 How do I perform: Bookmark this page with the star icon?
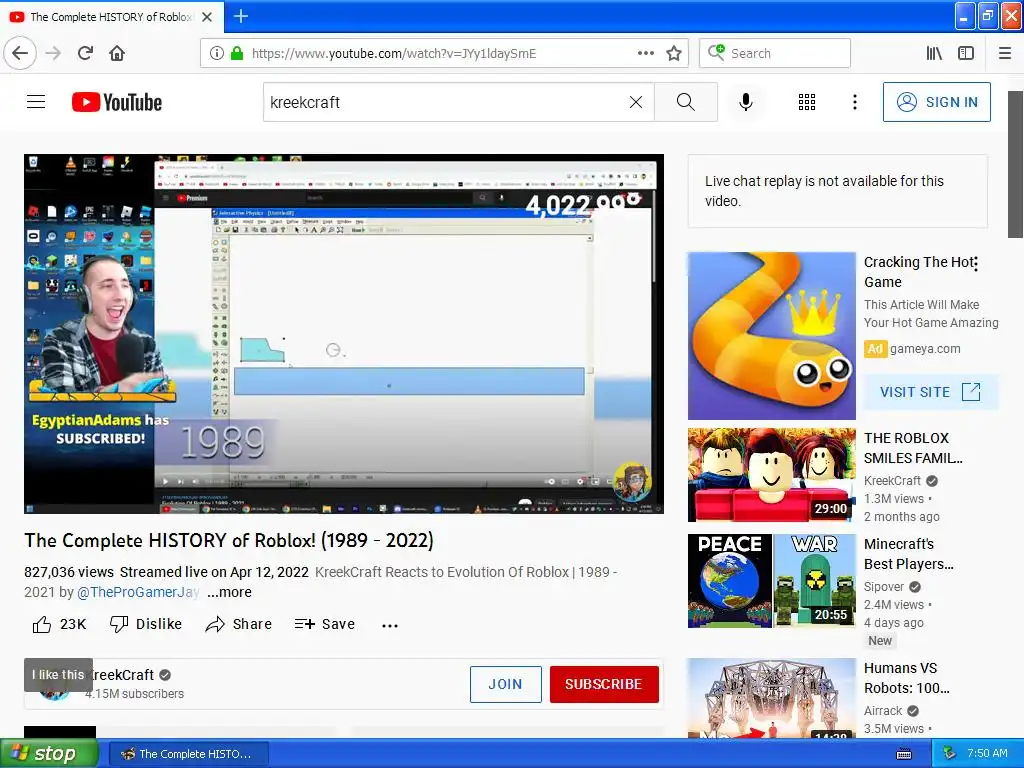tap(674, 53)
